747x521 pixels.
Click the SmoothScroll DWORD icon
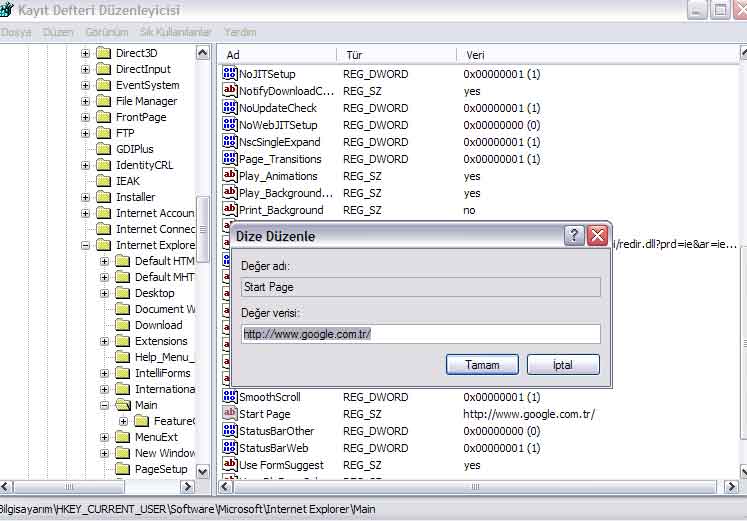(230, 397)
